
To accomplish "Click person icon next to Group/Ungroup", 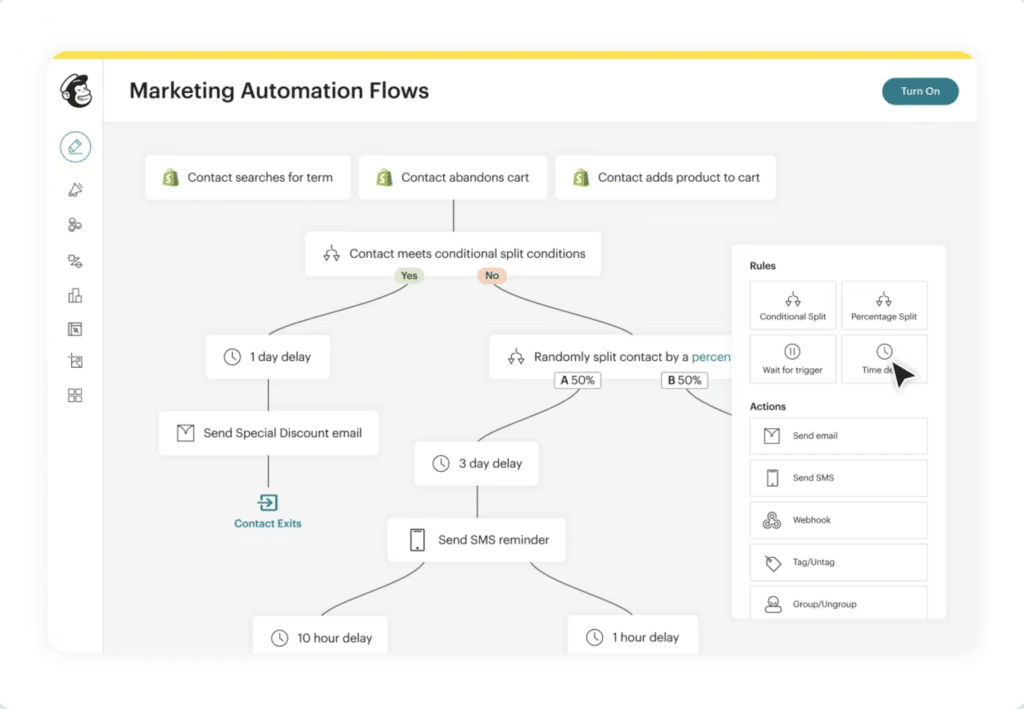I will pyautogui.click(x=773, y=605).
